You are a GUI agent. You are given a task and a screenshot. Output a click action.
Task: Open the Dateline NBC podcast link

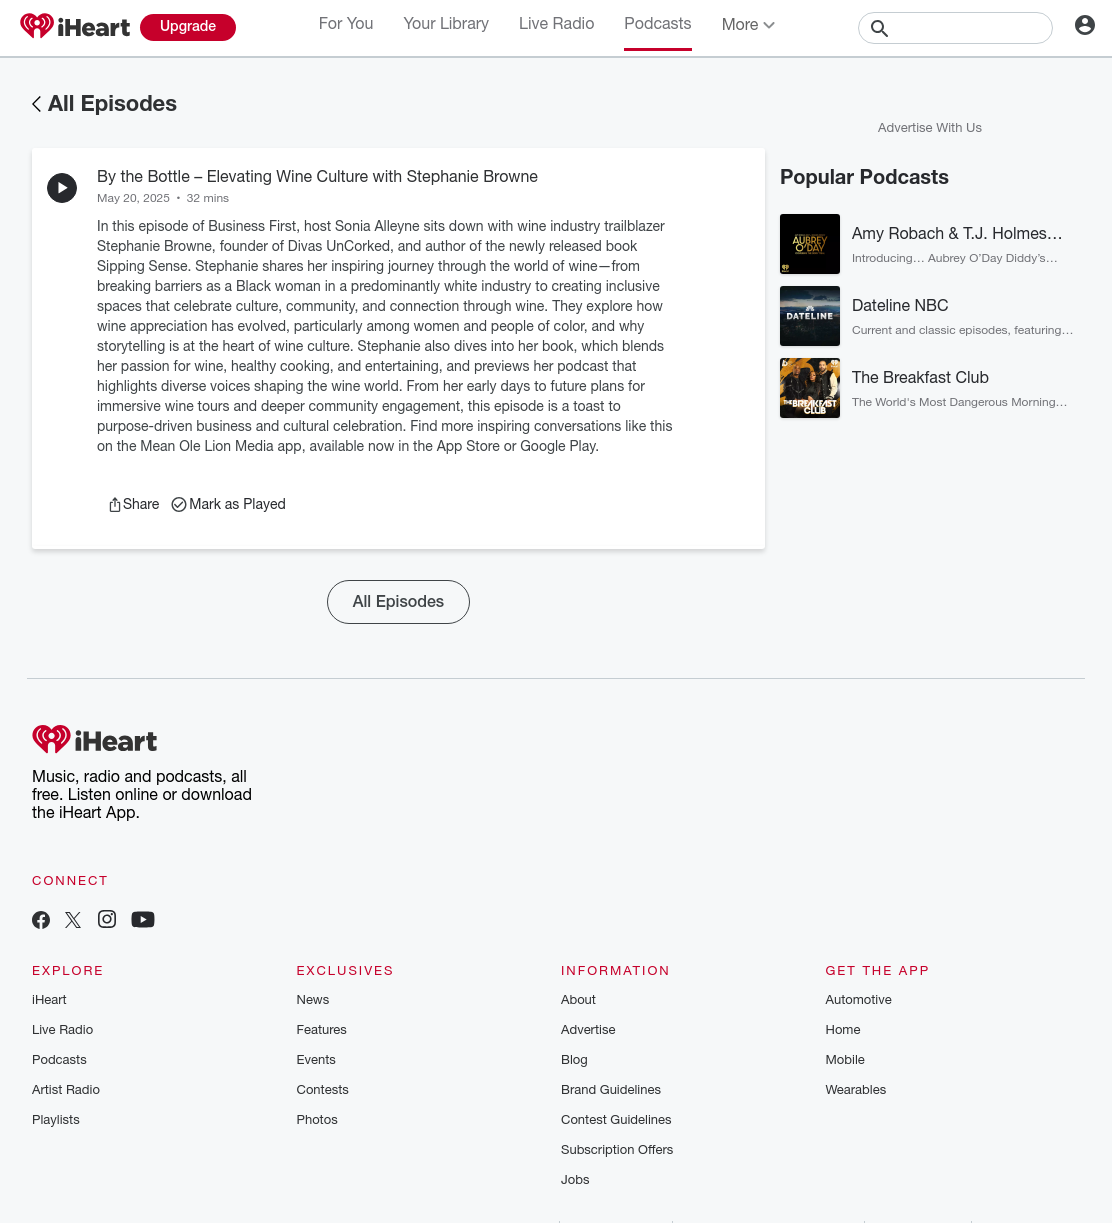point(900,305)
